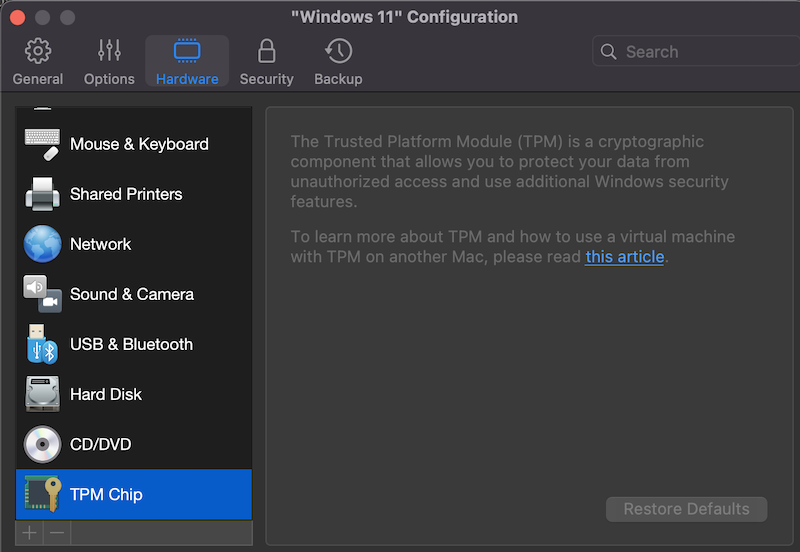Go to the Security tab

point(266,62)
